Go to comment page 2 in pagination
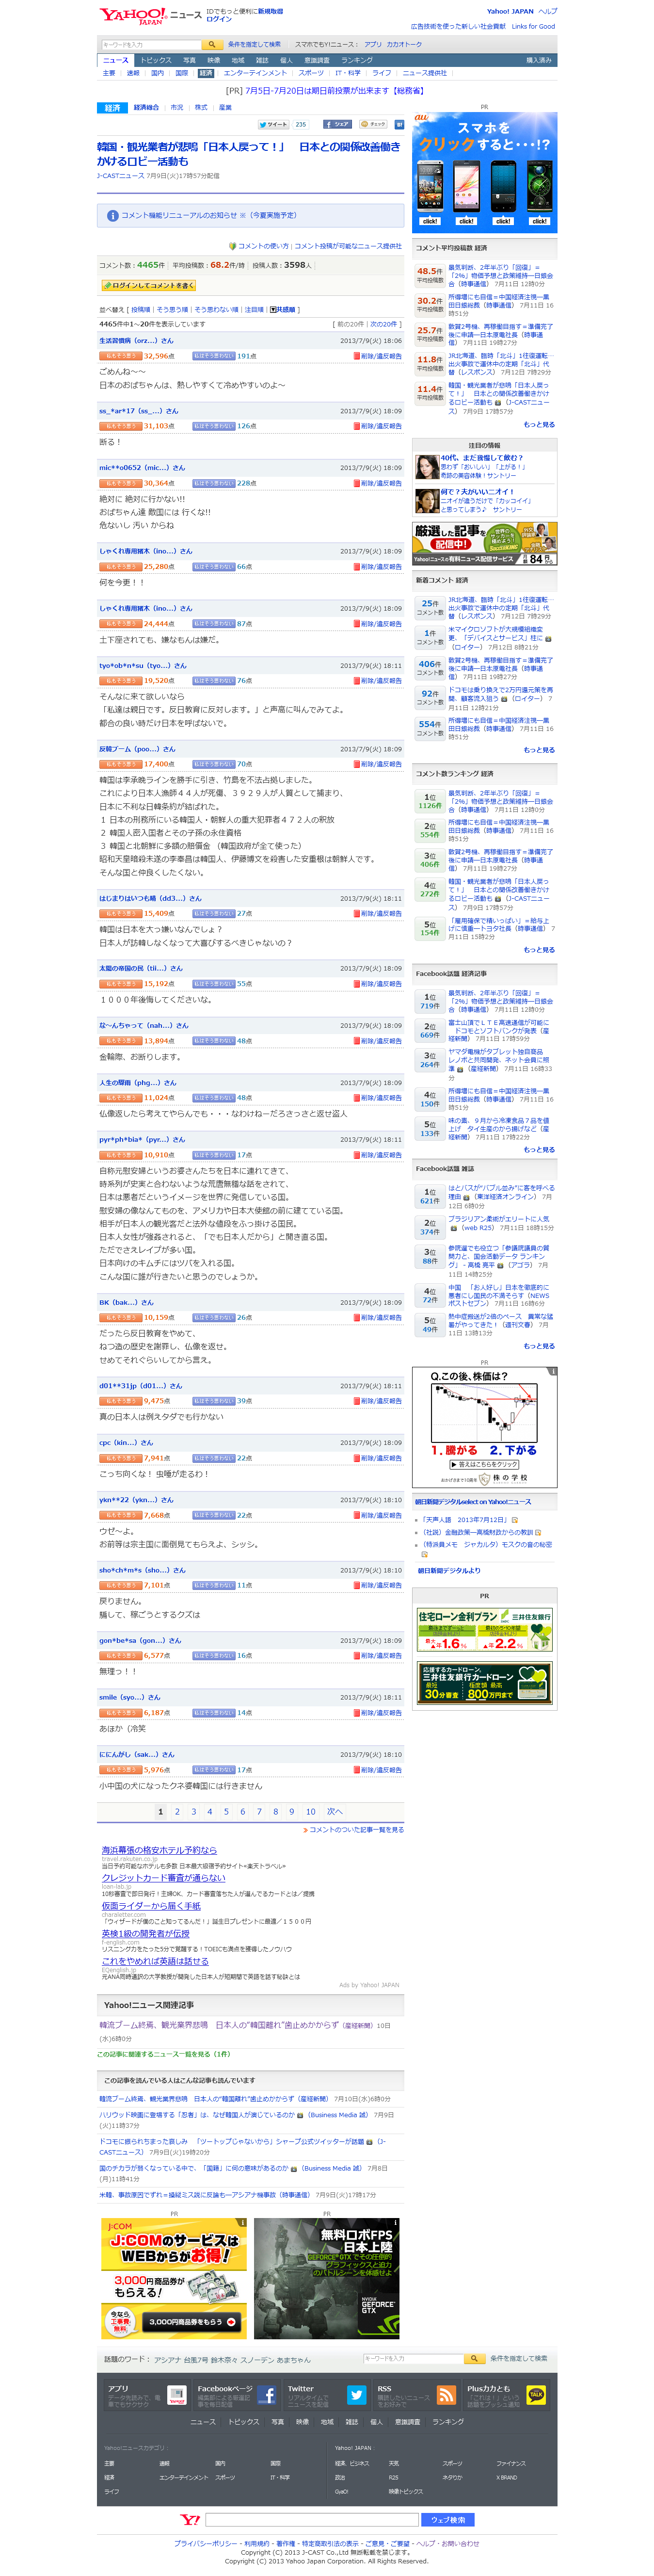Image resolution: width=654 pixels, height=2576 pixels. [177, 1811]
